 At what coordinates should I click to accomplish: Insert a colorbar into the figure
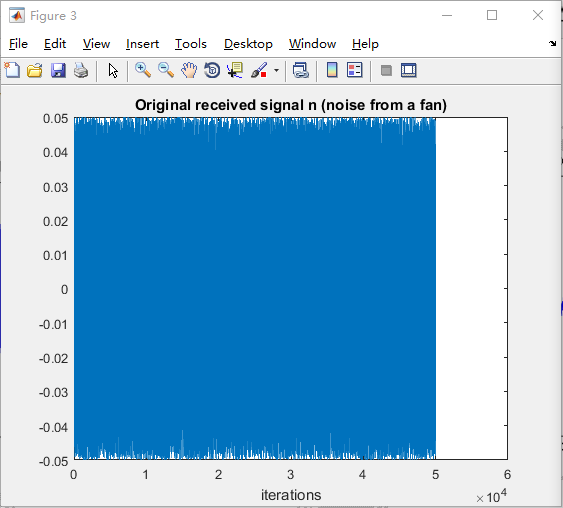pyautogui.click(x=332, y=70)
